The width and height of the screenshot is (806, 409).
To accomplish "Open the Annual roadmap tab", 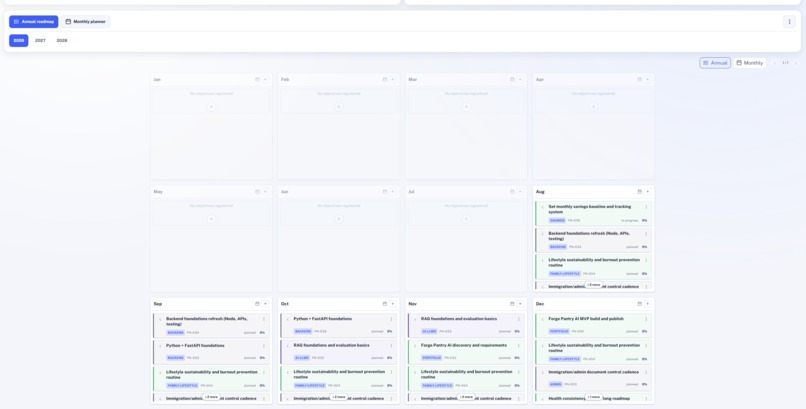I will [33, 22].
